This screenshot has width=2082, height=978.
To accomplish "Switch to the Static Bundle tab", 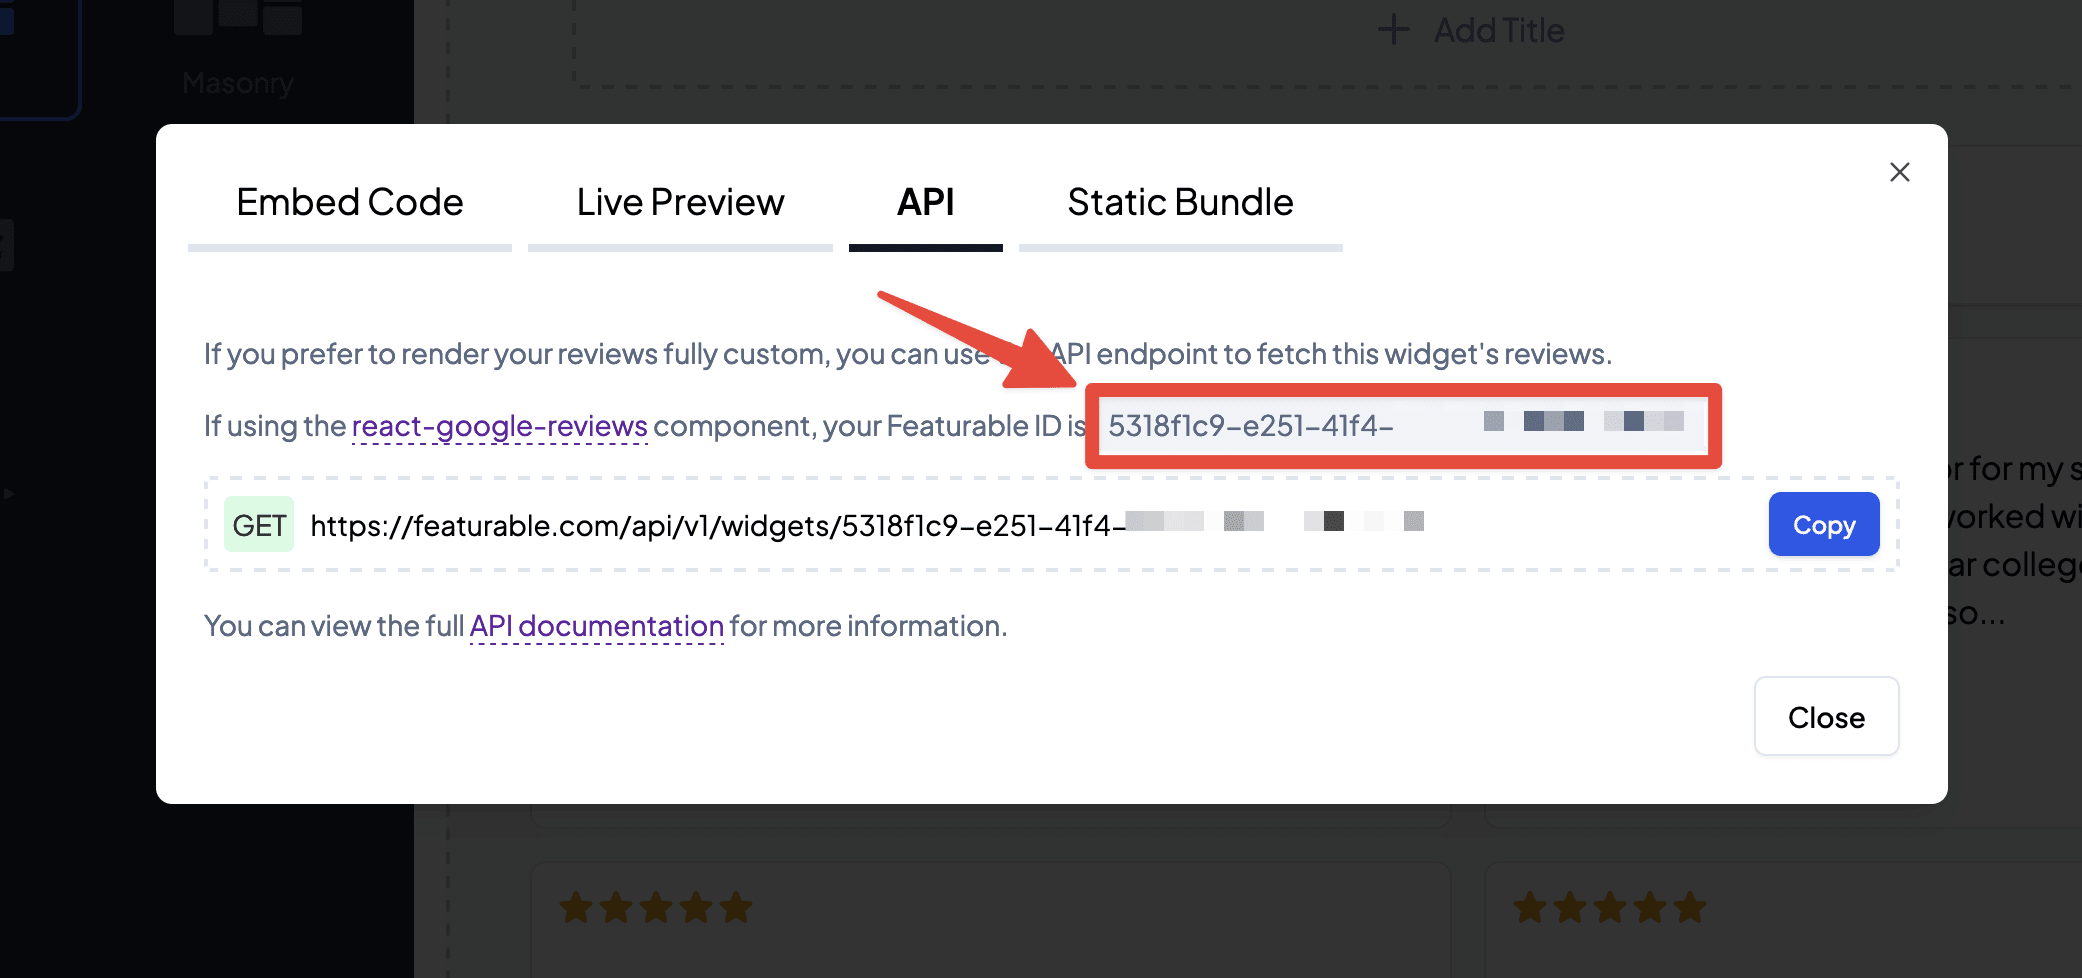I will (x=1180, y=202).
